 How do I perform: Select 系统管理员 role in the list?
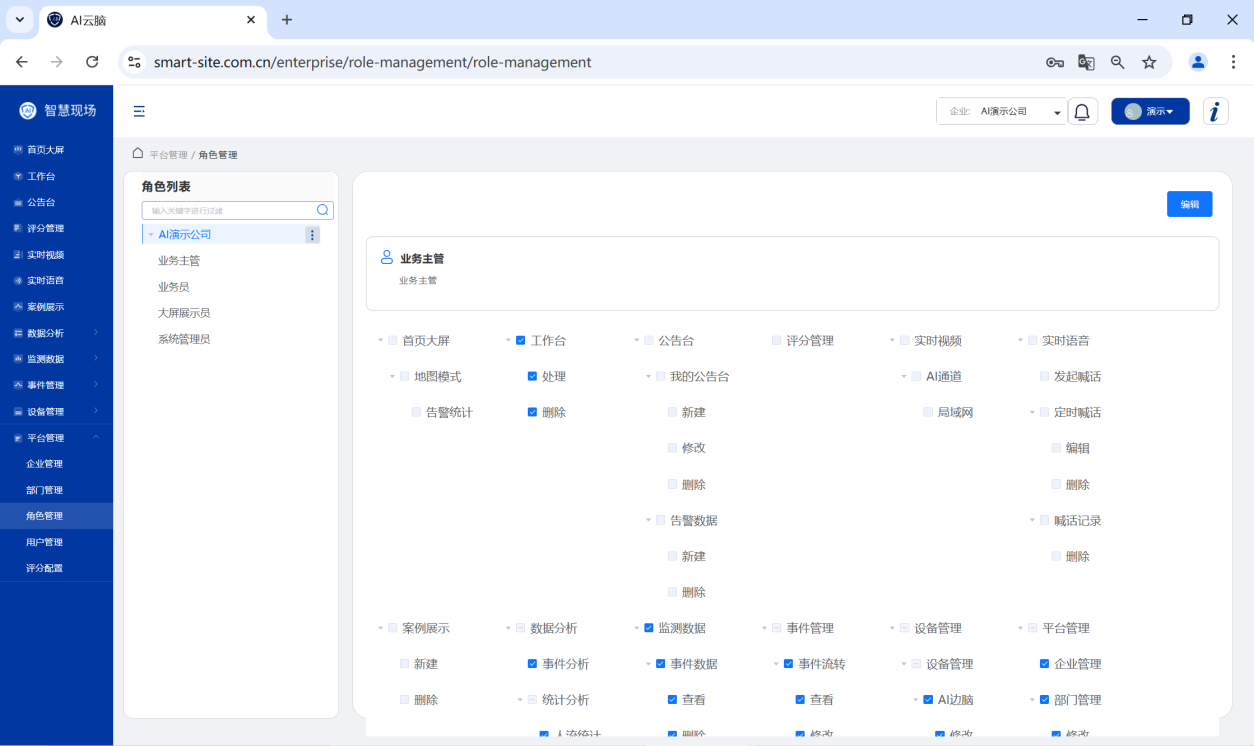point(184,339)
